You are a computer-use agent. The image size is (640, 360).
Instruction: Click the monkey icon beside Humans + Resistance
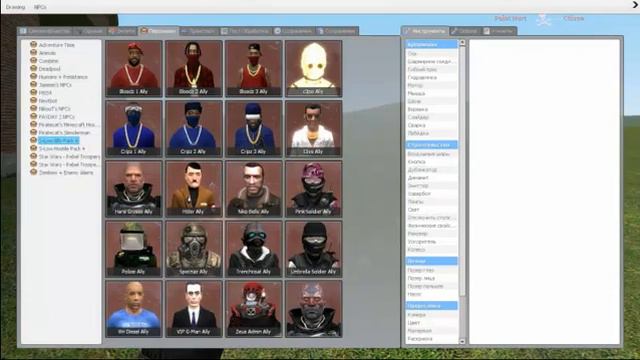tap(33, 76)
